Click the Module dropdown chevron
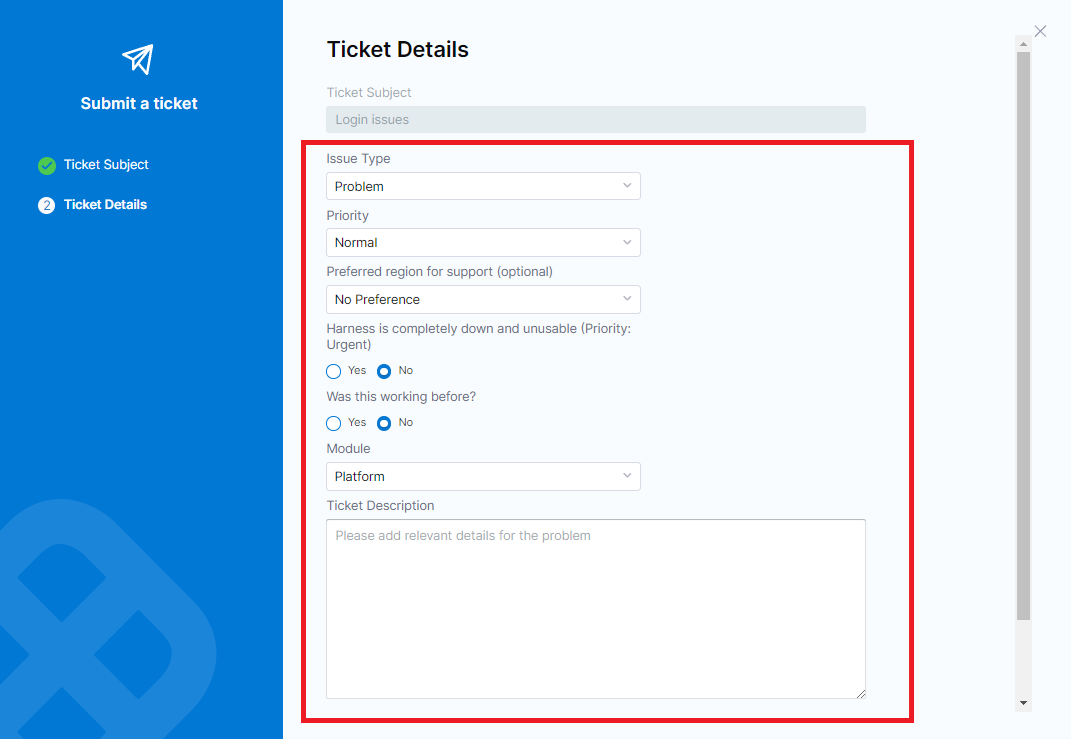 click(x=627, y=476)
